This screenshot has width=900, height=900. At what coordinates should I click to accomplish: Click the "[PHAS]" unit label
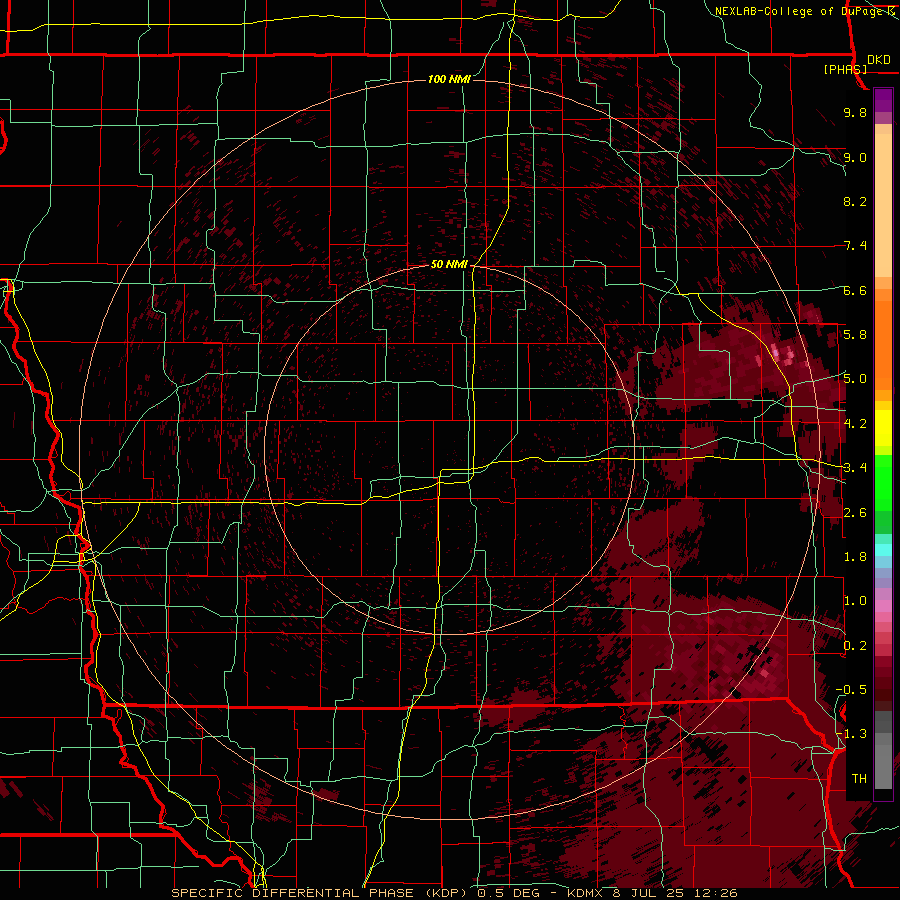point(845,69)
